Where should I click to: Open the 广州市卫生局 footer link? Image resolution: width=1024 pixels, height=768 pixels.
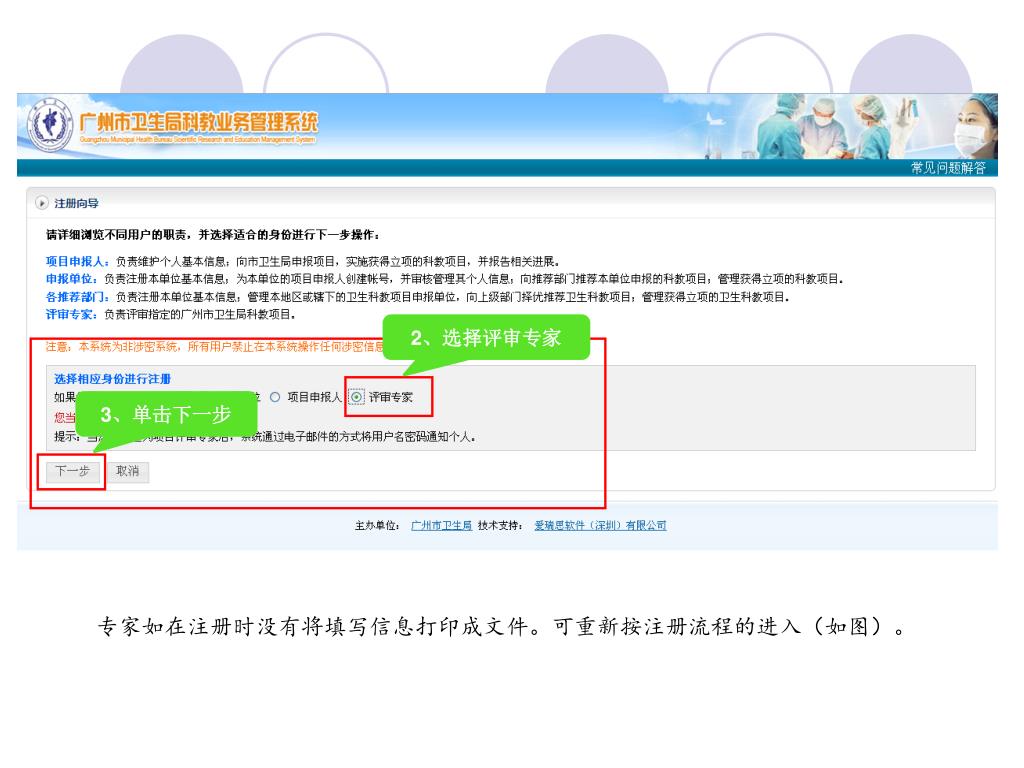pos(441,526)
